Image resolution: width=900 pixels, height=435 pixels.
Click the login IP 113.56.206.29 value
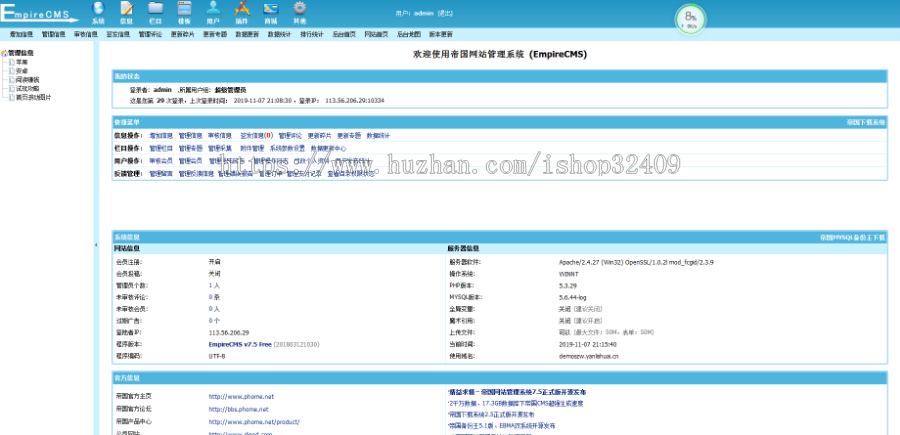click(x=229, y=332)
